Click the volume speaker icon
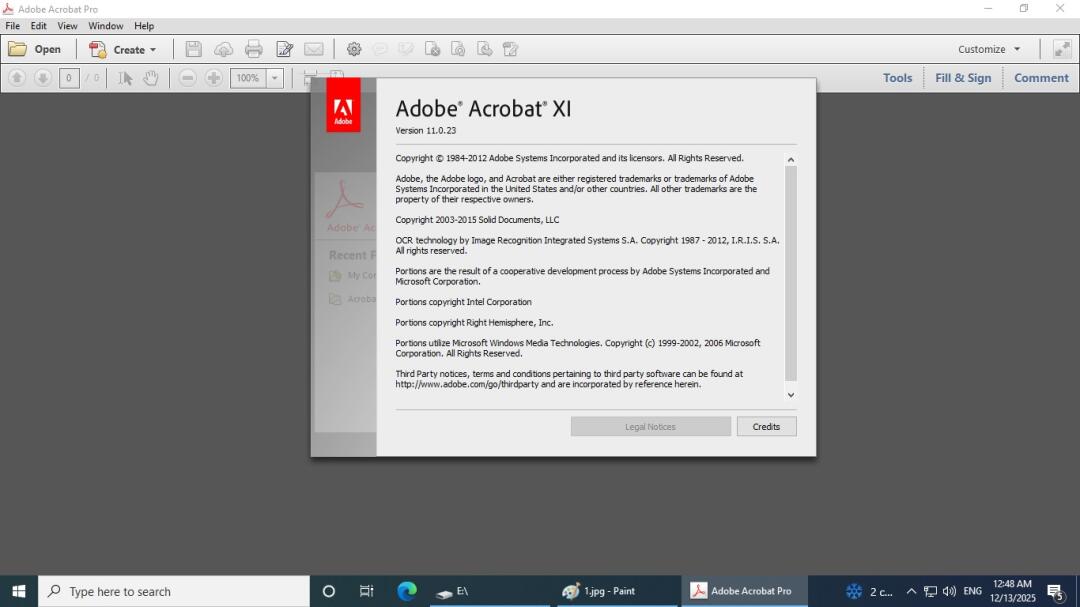The height and width of the screenshot is (607, 1080). click(x=950, y=591)
